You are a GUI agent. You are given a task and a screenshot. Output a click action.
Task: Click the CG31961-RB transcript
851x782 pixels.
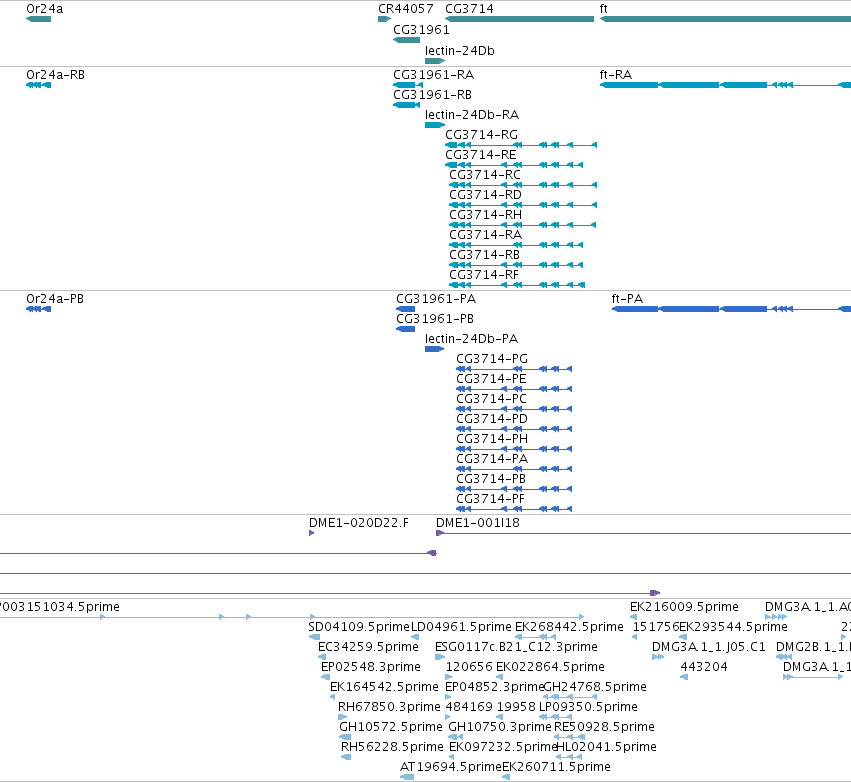click(407, 105)
